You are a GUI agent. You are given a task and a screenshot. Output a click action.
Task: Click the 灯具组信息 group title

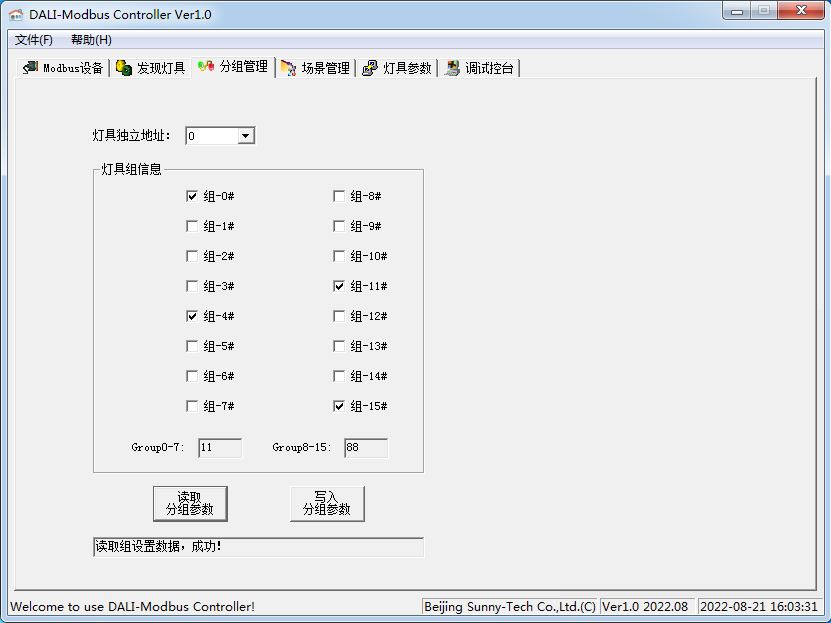[x=131, y=169]
